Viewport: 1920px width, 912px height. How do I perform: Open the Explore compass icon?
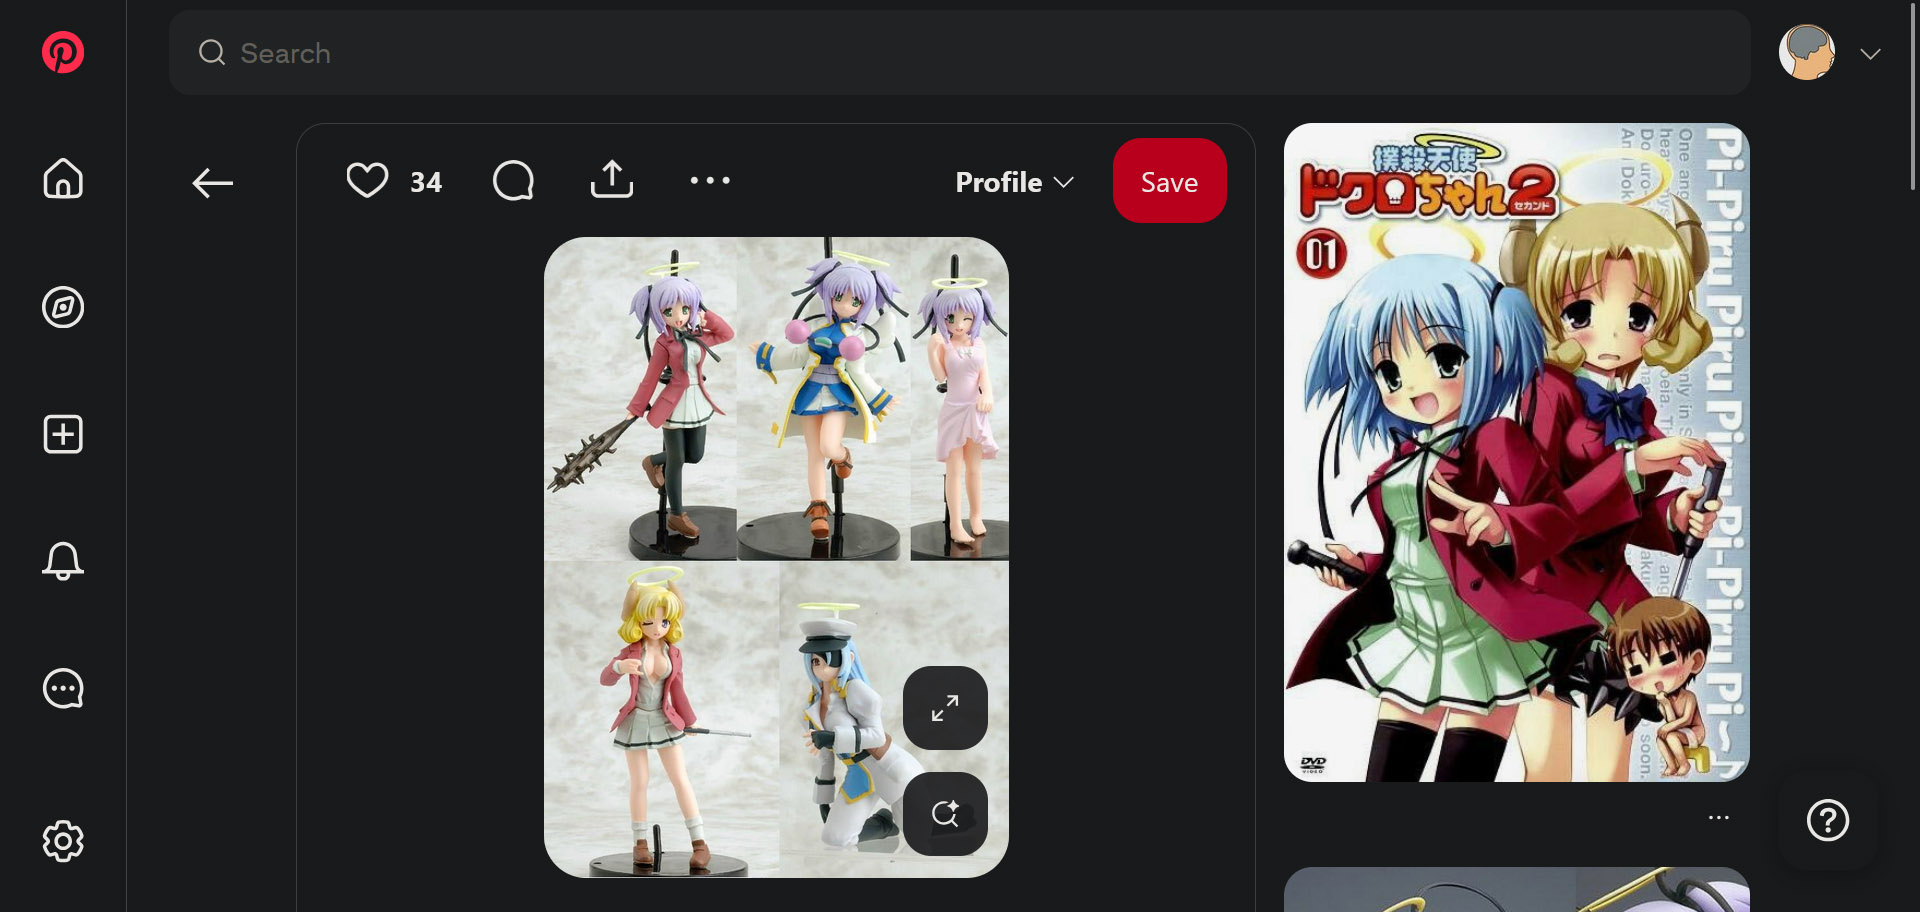[x=63, y=307]
